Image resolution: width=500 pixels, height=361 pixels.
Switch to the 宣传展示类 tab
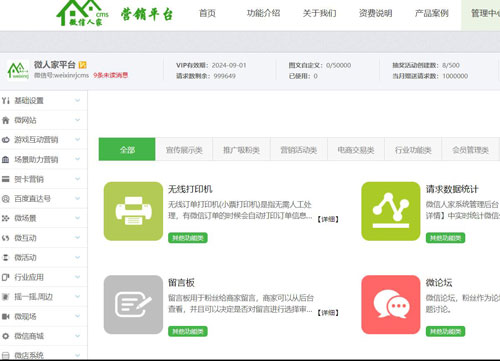[x=184, y=150]
